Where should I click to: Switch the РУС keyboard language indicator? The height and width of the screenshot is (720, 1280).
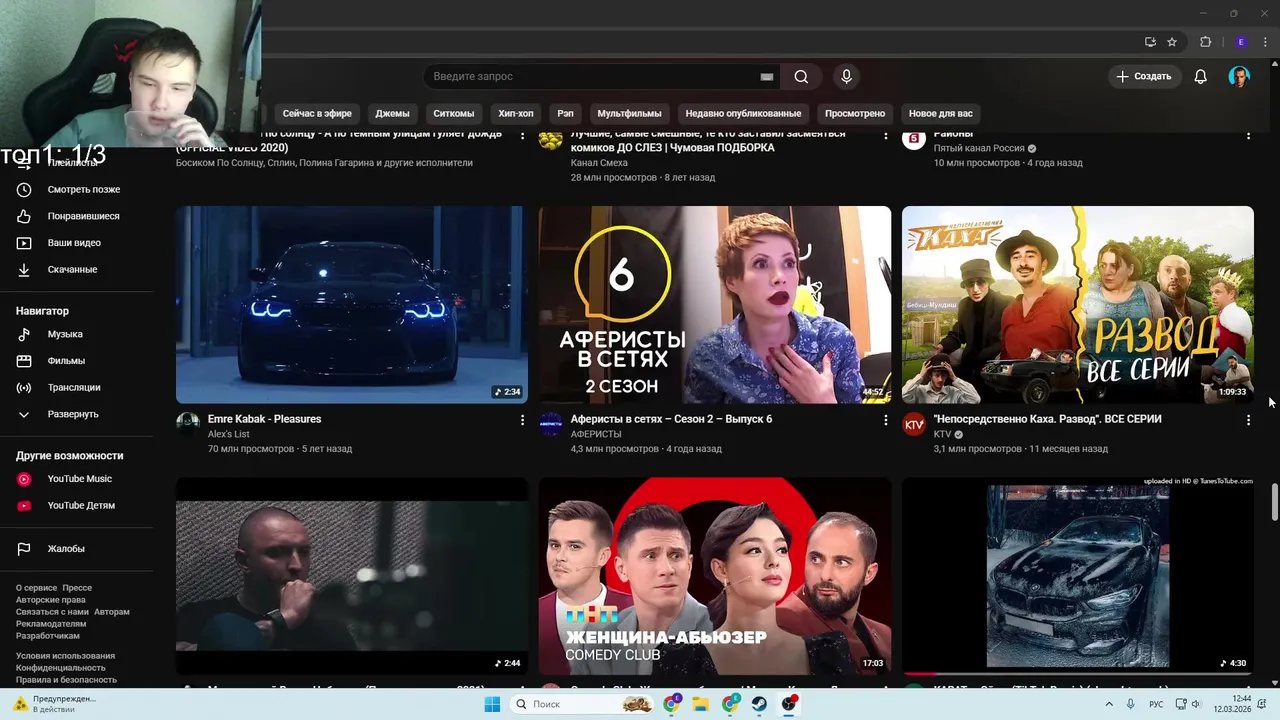(1156, 704)
